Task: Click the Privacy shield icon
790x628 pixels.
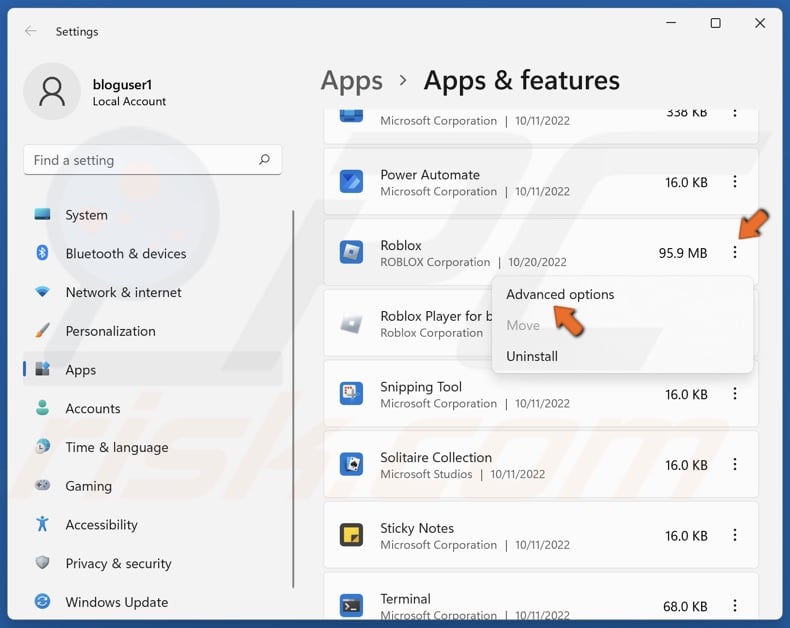Action: point(42,562)
